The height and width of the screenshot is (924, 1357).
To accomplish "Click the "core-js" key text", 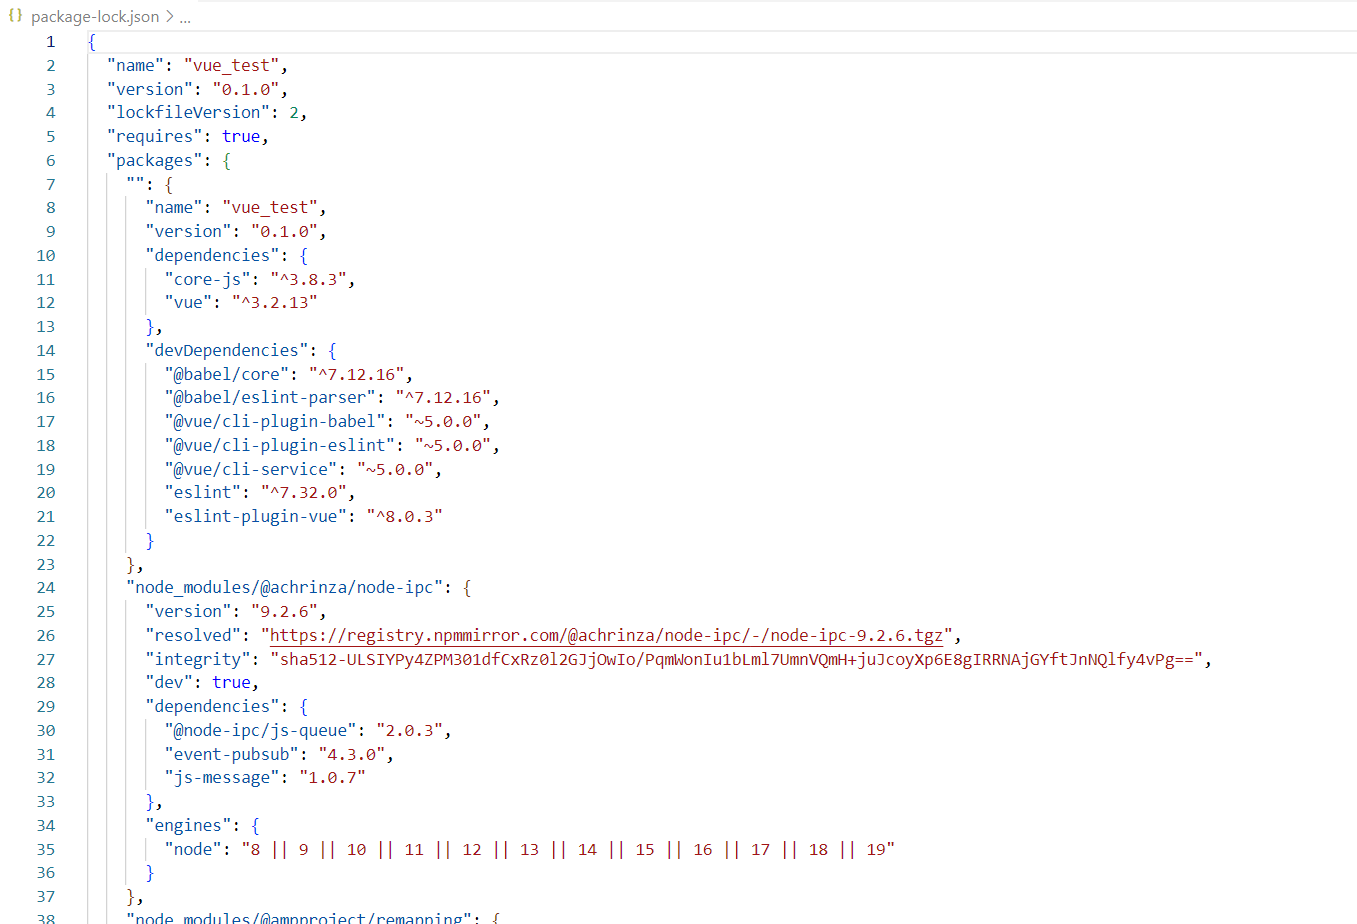I will point(208,280).
